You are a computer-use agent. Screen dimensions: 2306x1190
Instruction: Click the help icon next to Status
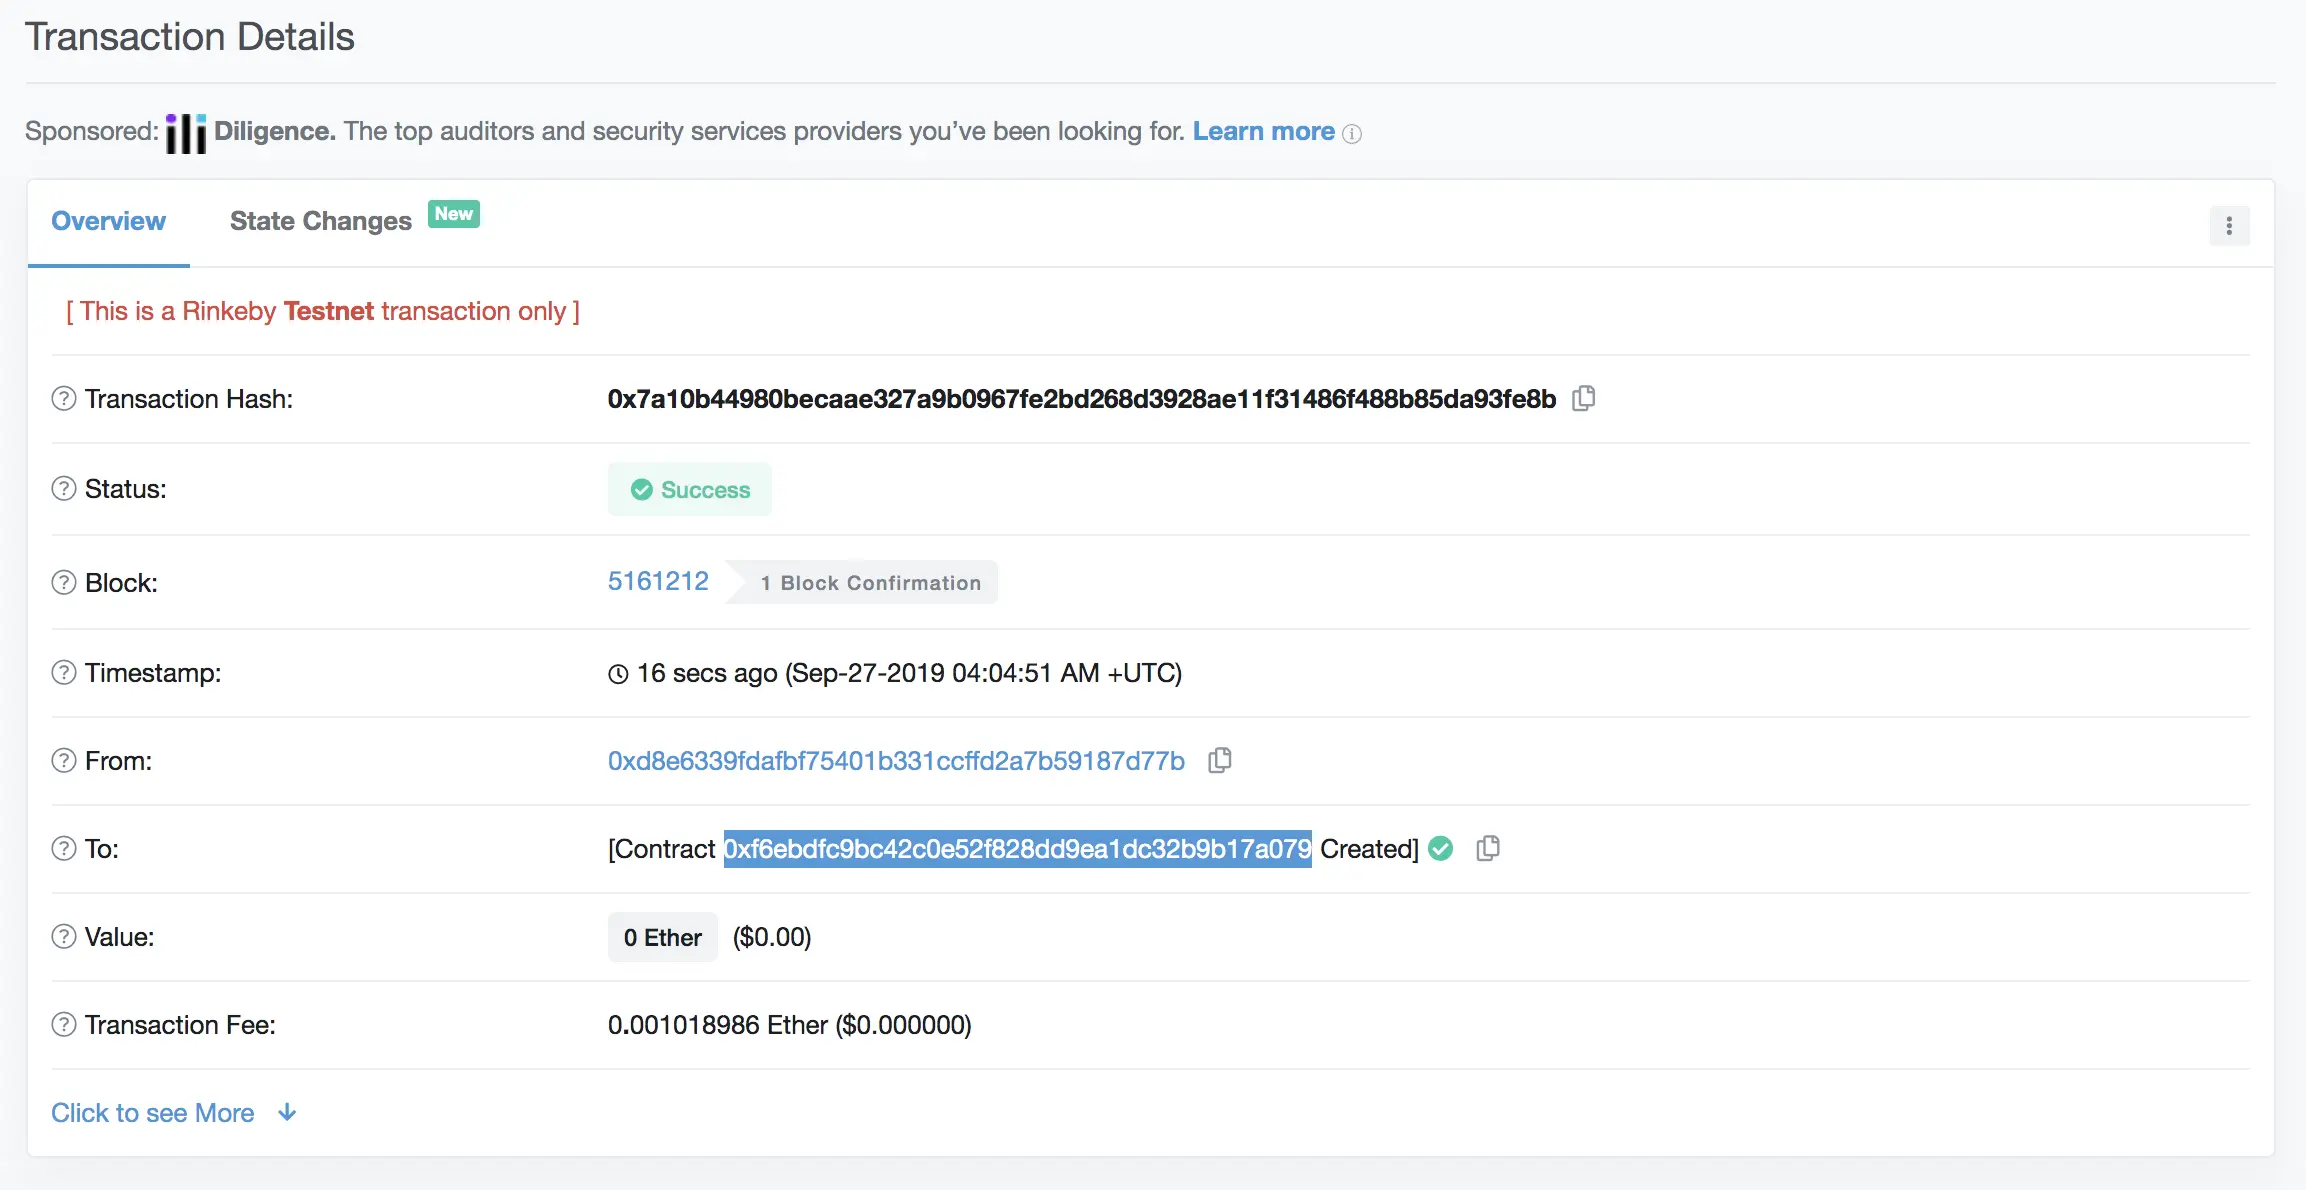(x=64, y=489)
